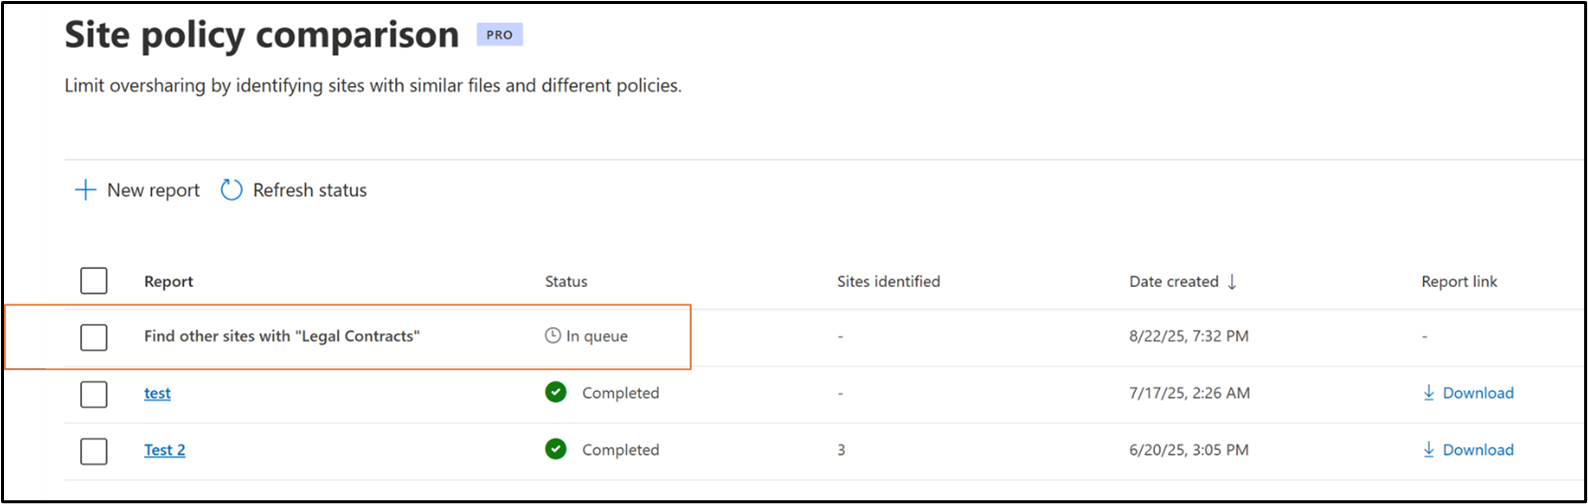Sort by Date created arrow
The image size is (1588, 504).
[x=1232, y=282]
